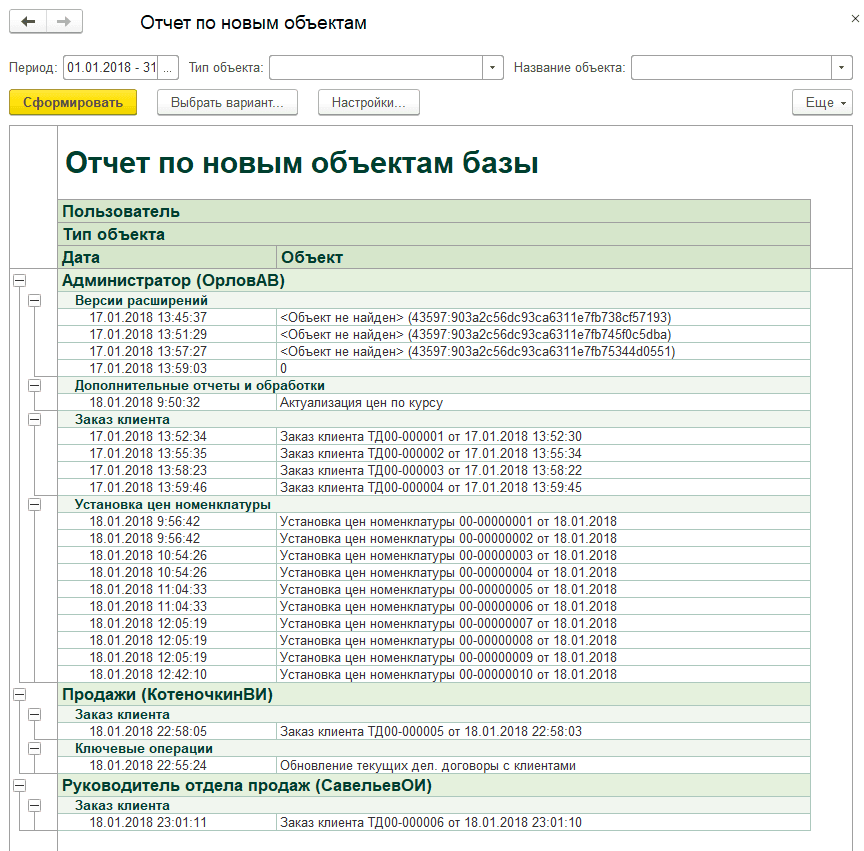
Task: Collapse the Версии расширений group
Action: click(34, 300)
